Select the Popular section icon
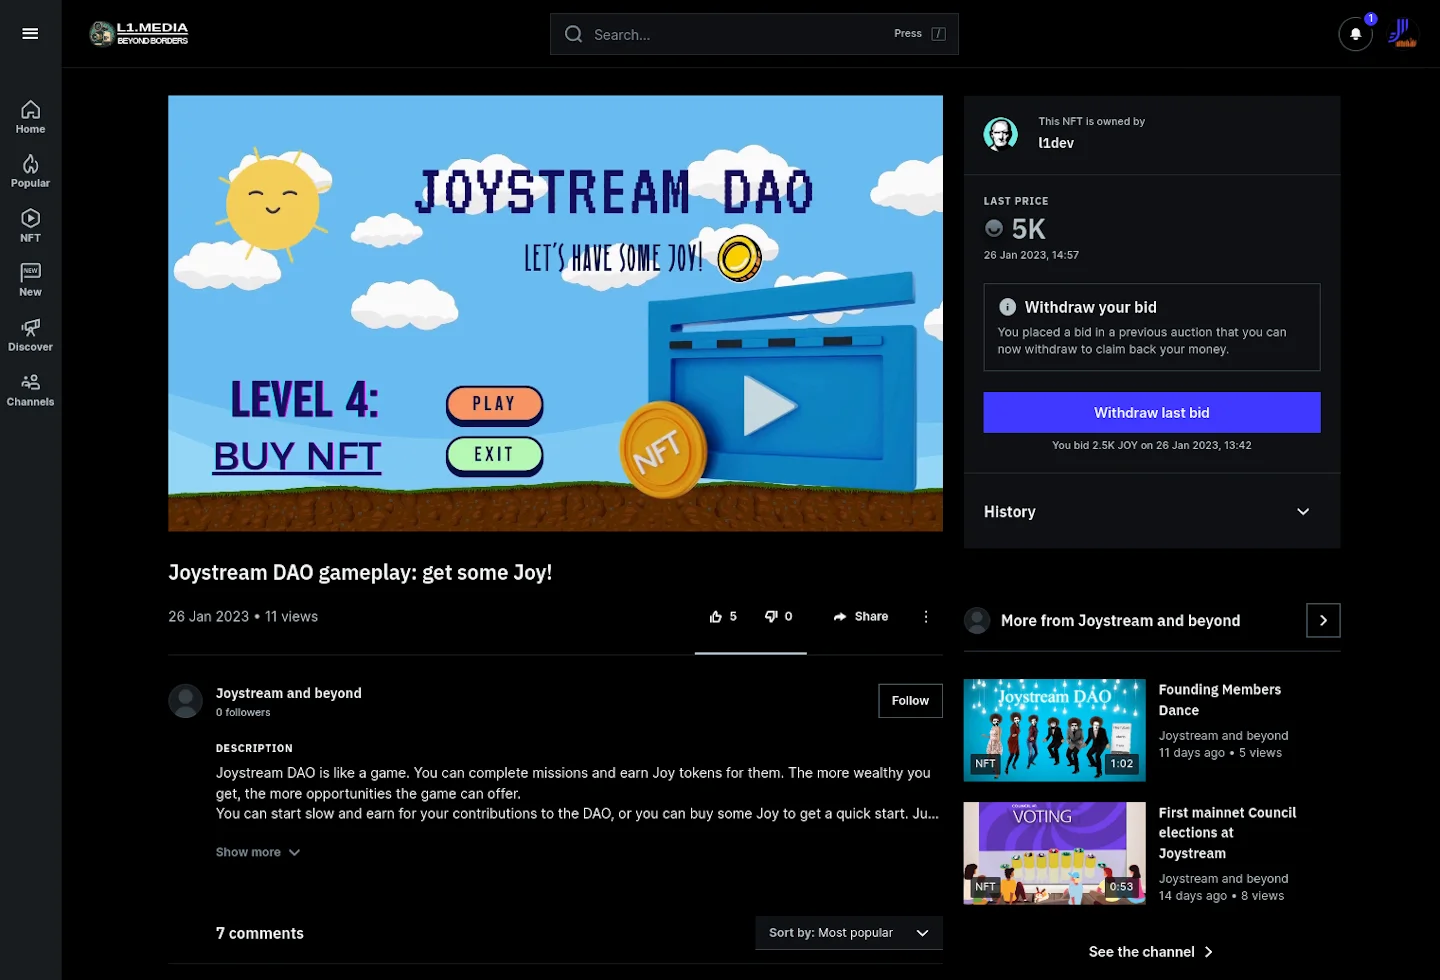 point(30,170)
